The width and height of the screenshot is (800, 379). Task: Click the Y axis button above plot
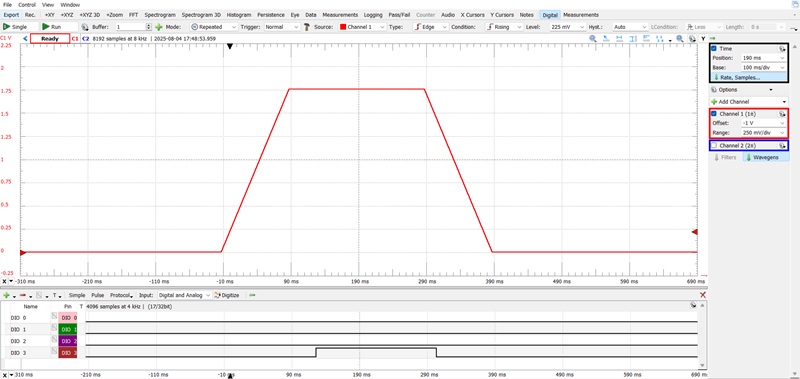(x=703, y=38)
